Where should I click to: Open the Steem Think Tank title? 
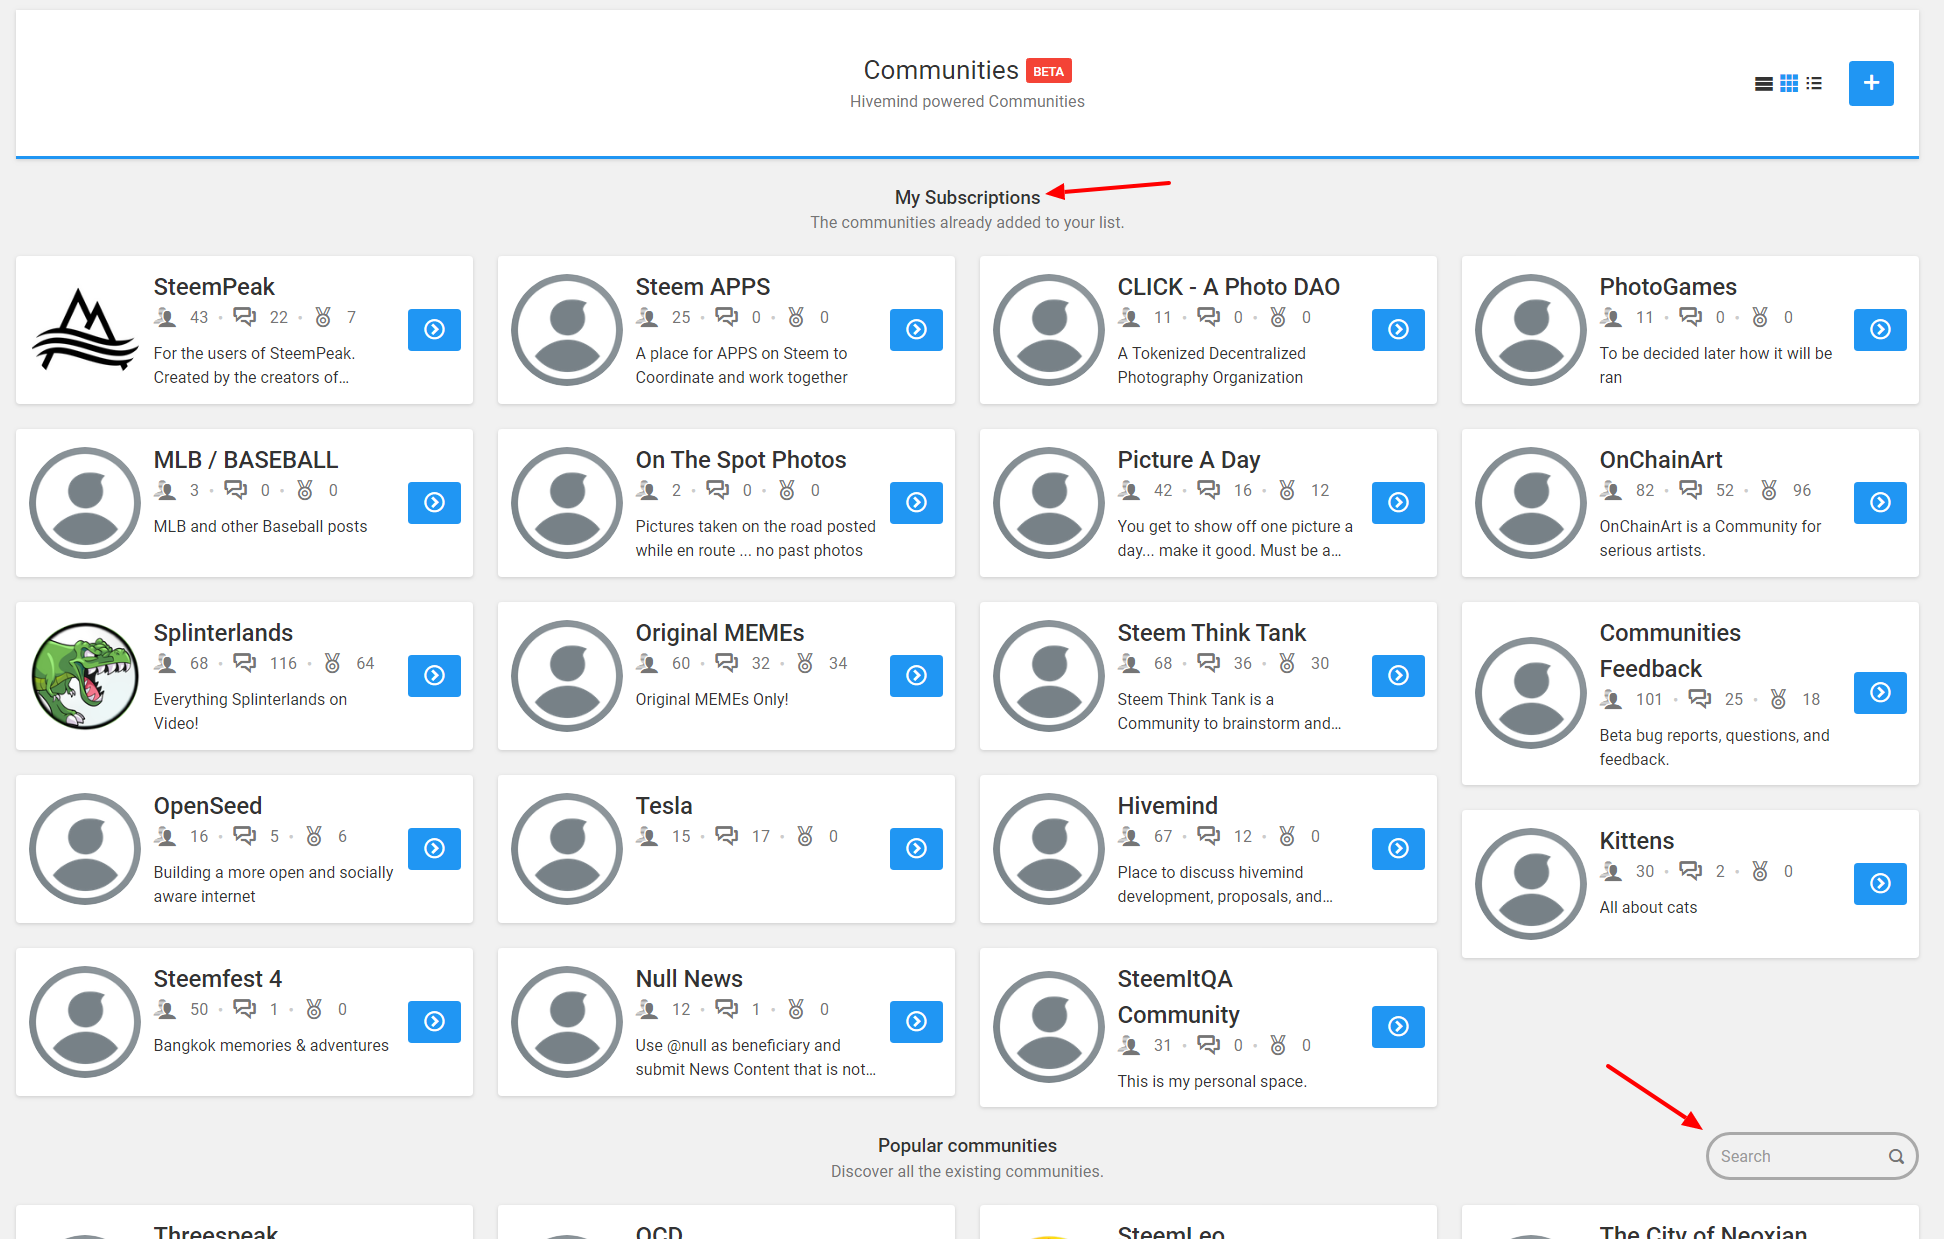(1212, 633)
